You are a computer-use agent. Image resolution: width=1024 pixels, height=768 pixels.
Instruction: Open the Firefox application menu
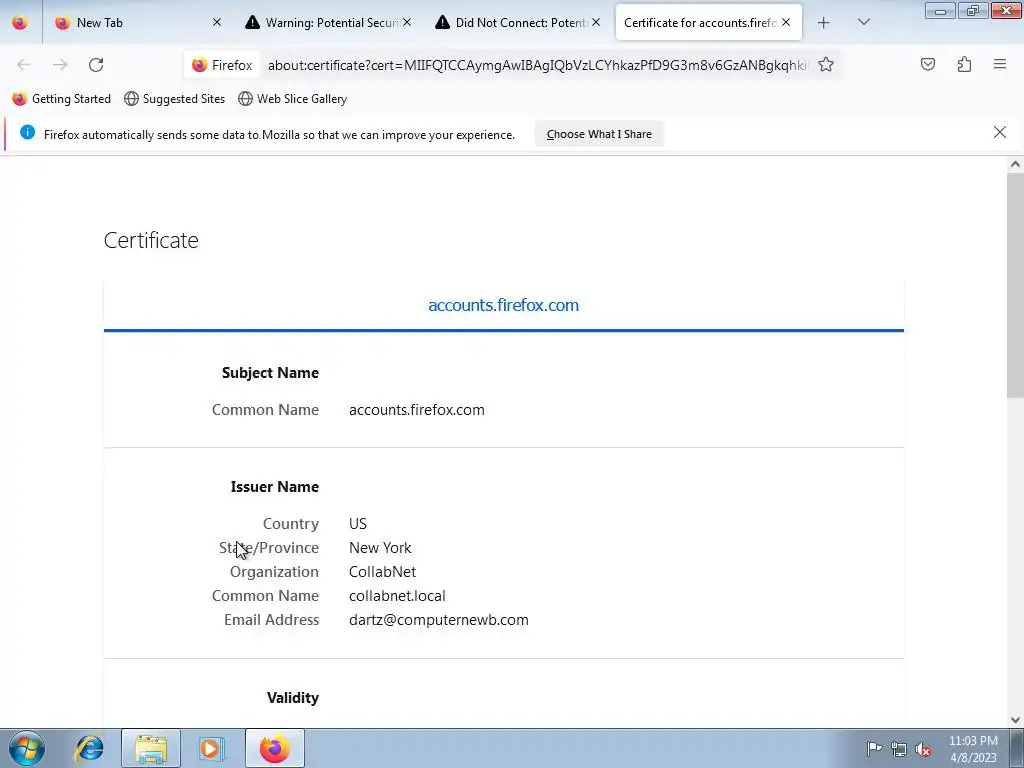point(999,64)
